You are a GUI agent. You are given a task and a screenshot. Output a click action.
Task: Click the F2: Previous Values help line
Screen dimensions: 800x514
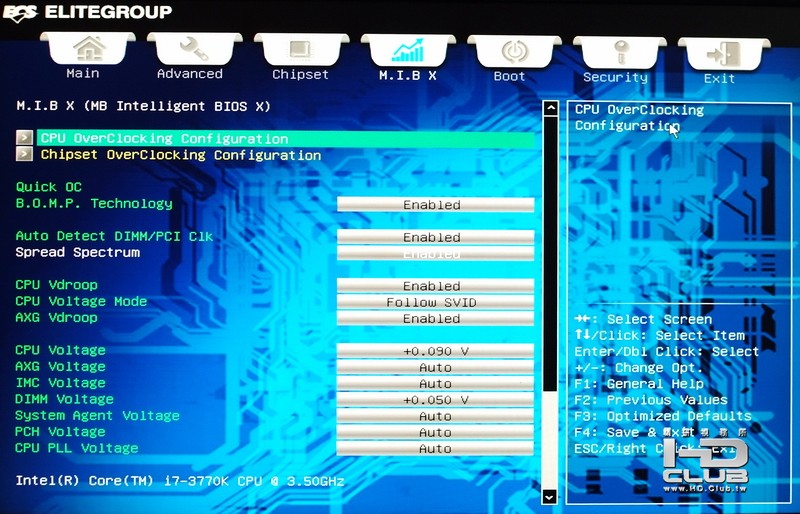pos(651,400)
